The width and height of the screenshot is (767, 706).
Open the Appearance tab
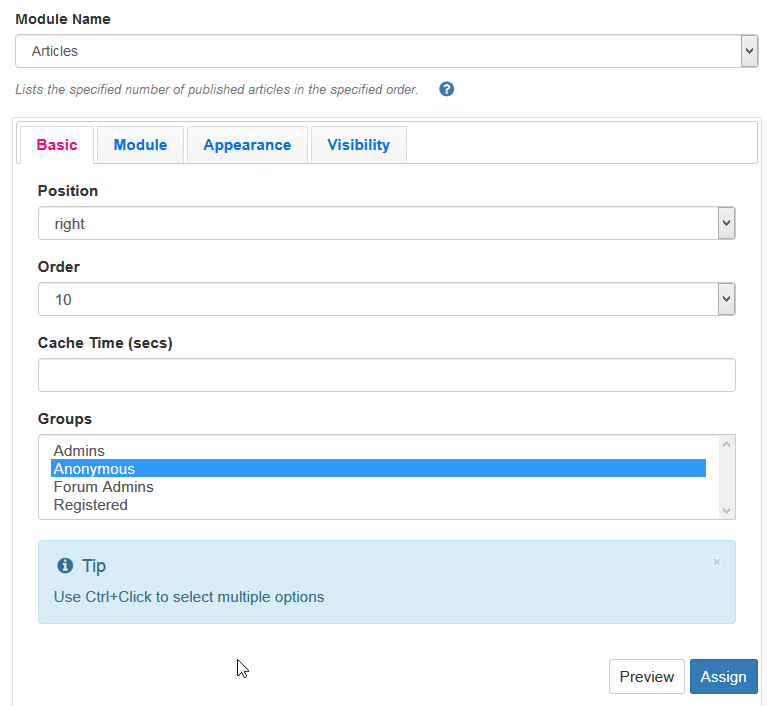[247, 145]
